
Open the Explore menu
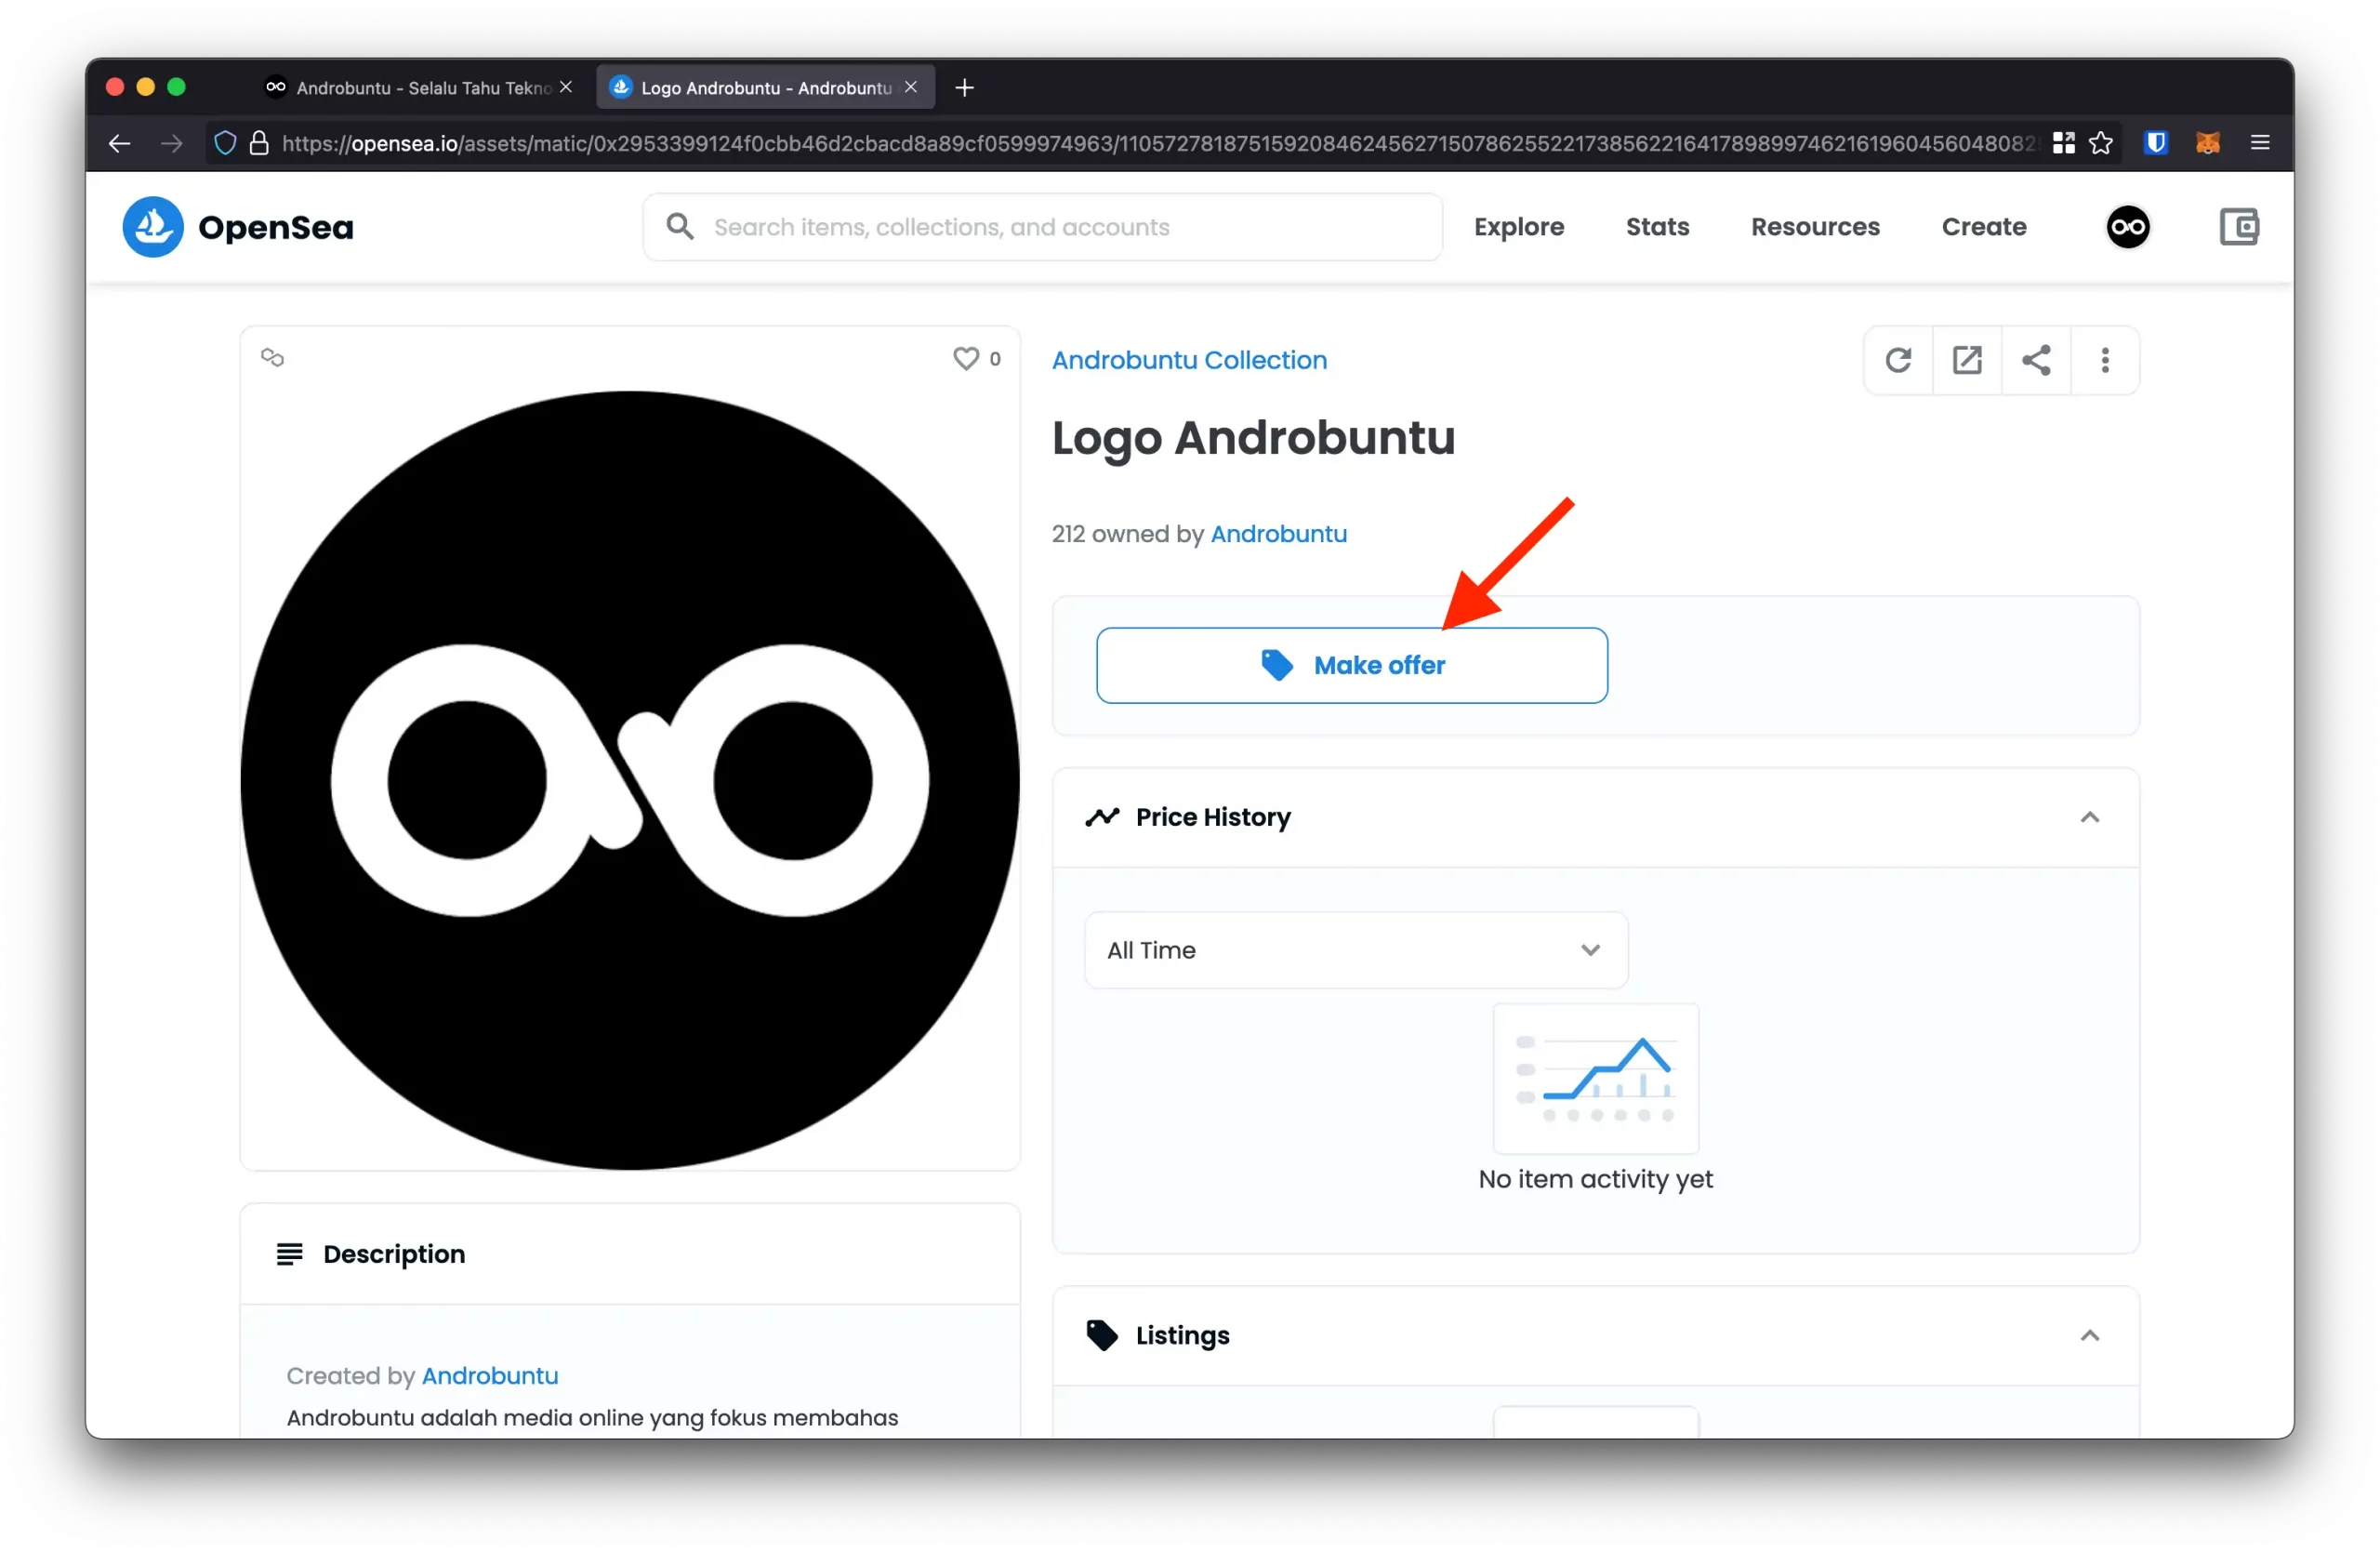pyautogui.click(x=1518, y=227)
